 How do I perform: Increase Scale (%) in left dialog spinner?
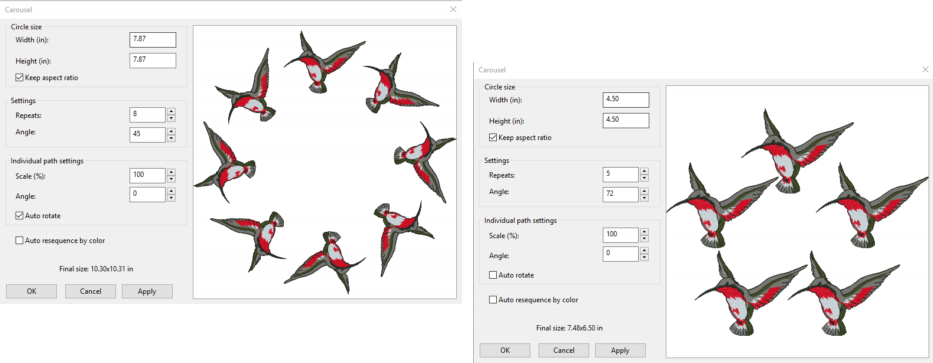(171, 172)
